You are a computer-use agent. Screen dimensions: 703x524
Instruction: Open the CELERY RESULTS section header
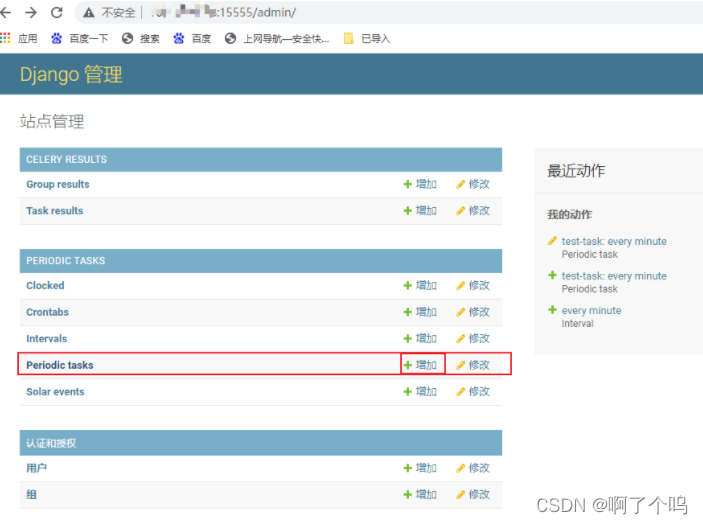coord(66,160)
